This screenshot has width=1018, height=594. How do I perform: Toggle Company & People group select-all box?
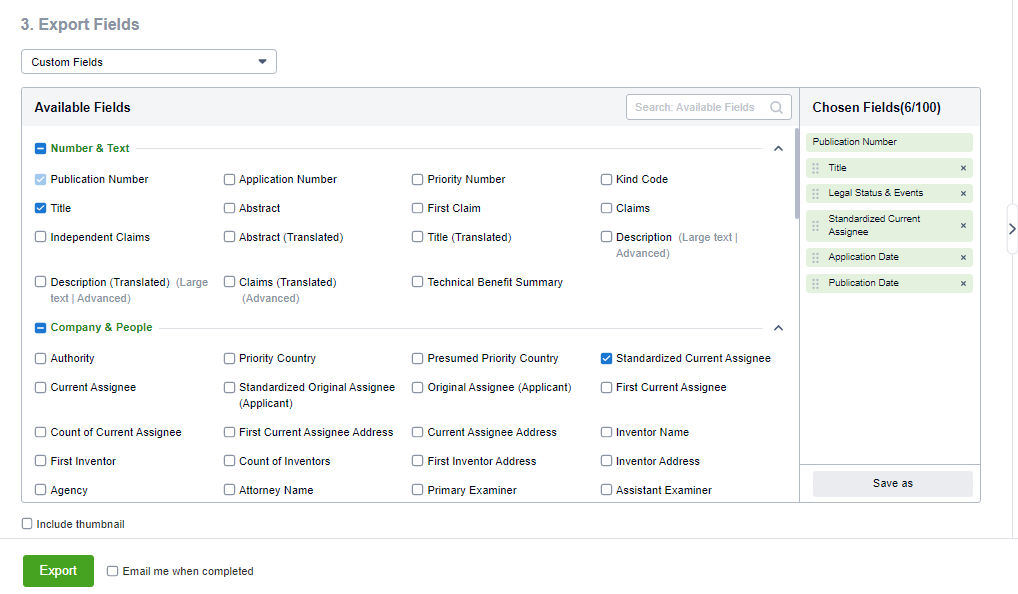point(41,327)
